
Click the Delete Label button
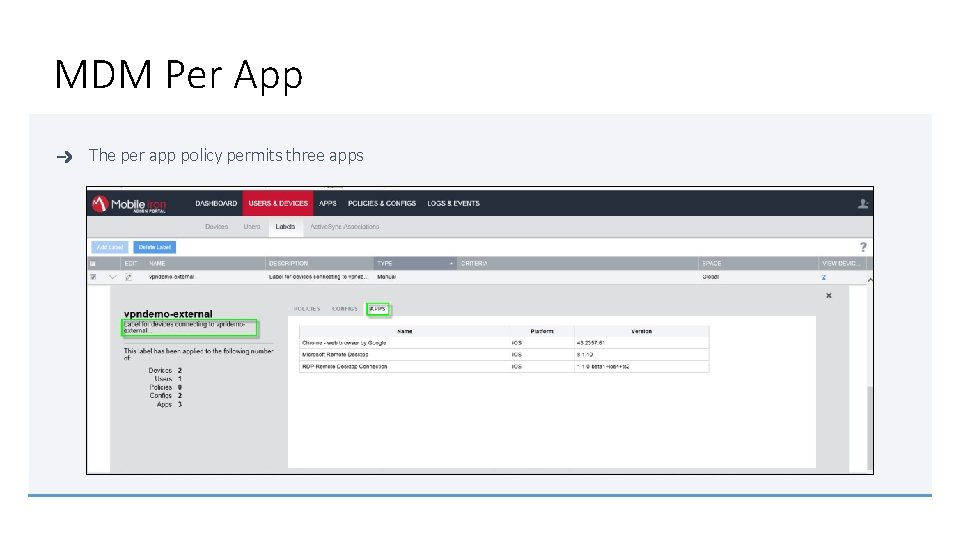point(154,247)
